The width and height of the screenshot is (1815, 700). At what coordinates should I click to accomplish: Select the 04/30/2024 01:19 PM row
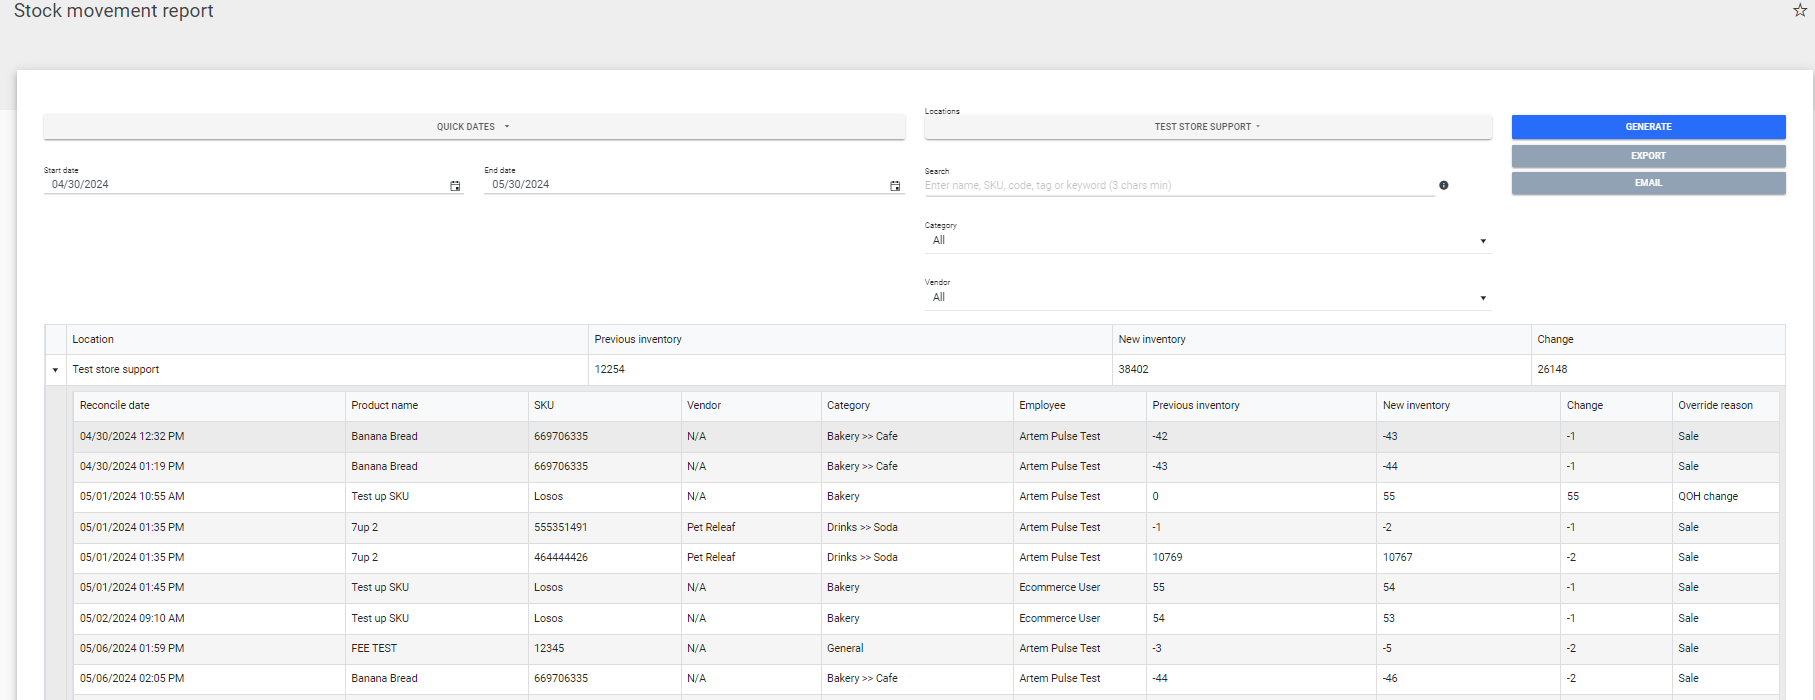click(926, 467)
